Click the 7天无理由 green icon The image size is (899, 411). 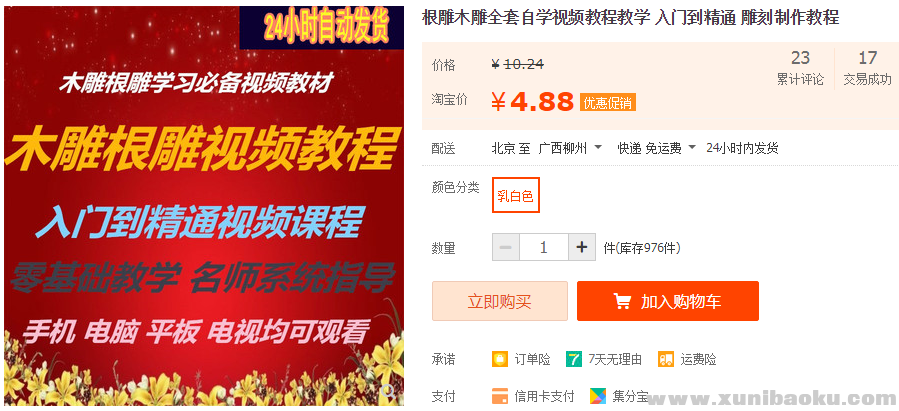[x=573, y=359]
